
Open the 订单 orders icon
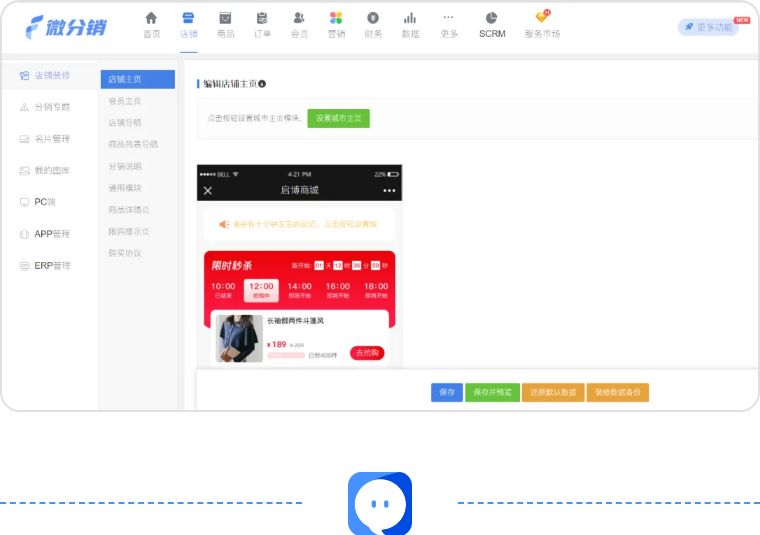pos(262,18)
